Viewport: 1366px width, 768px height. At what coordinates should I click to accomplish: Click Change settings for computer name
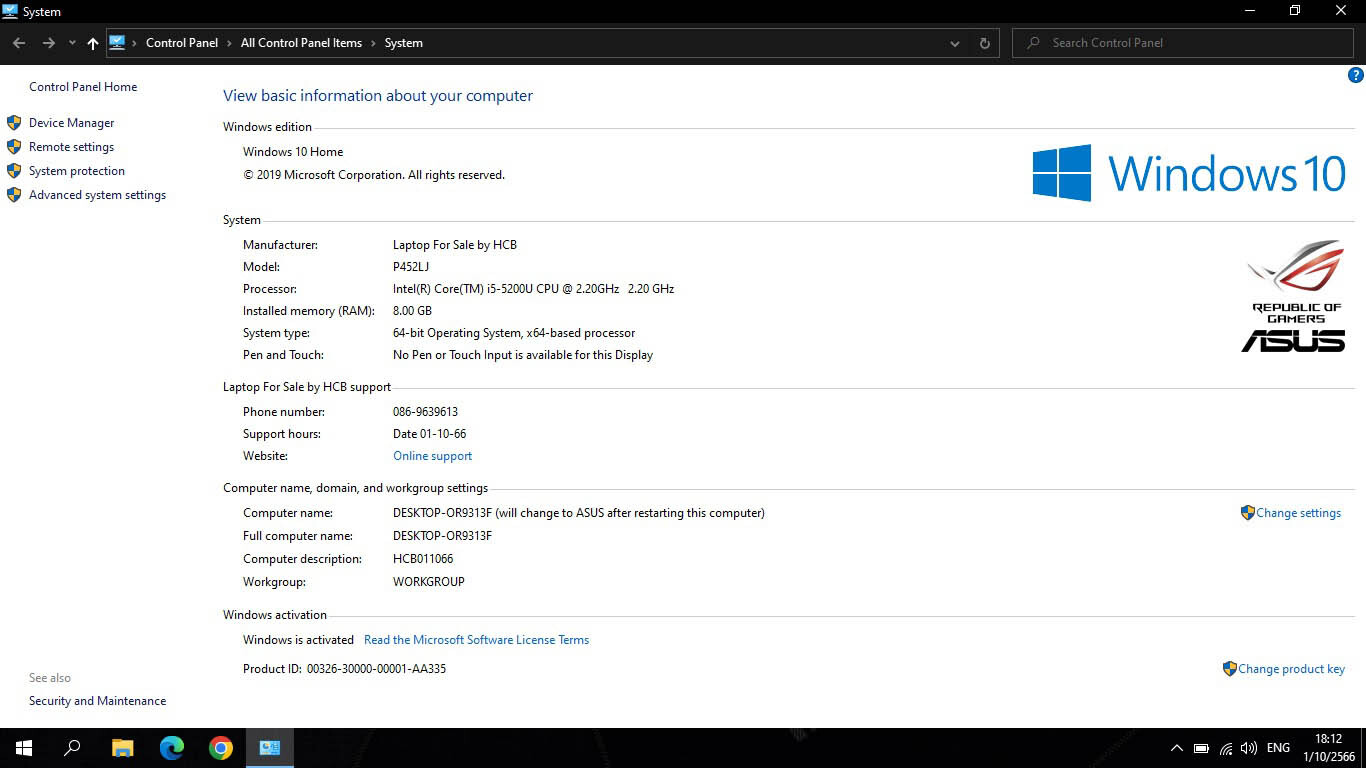[x=1298, y=513]
